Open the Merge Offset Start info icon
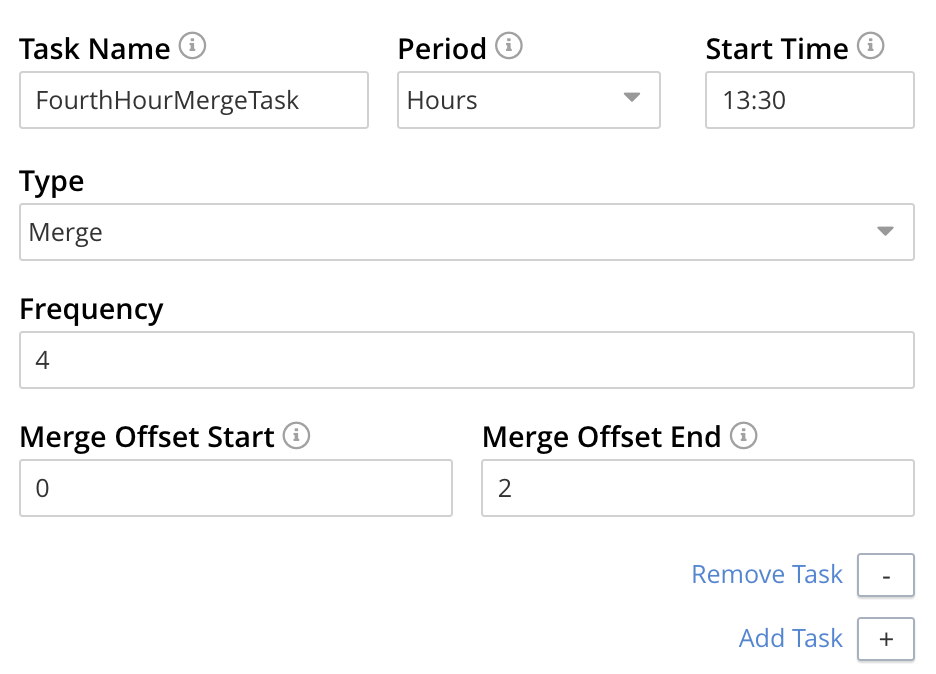Viewport: 936px width, 674px height. (x=296, y=435)
